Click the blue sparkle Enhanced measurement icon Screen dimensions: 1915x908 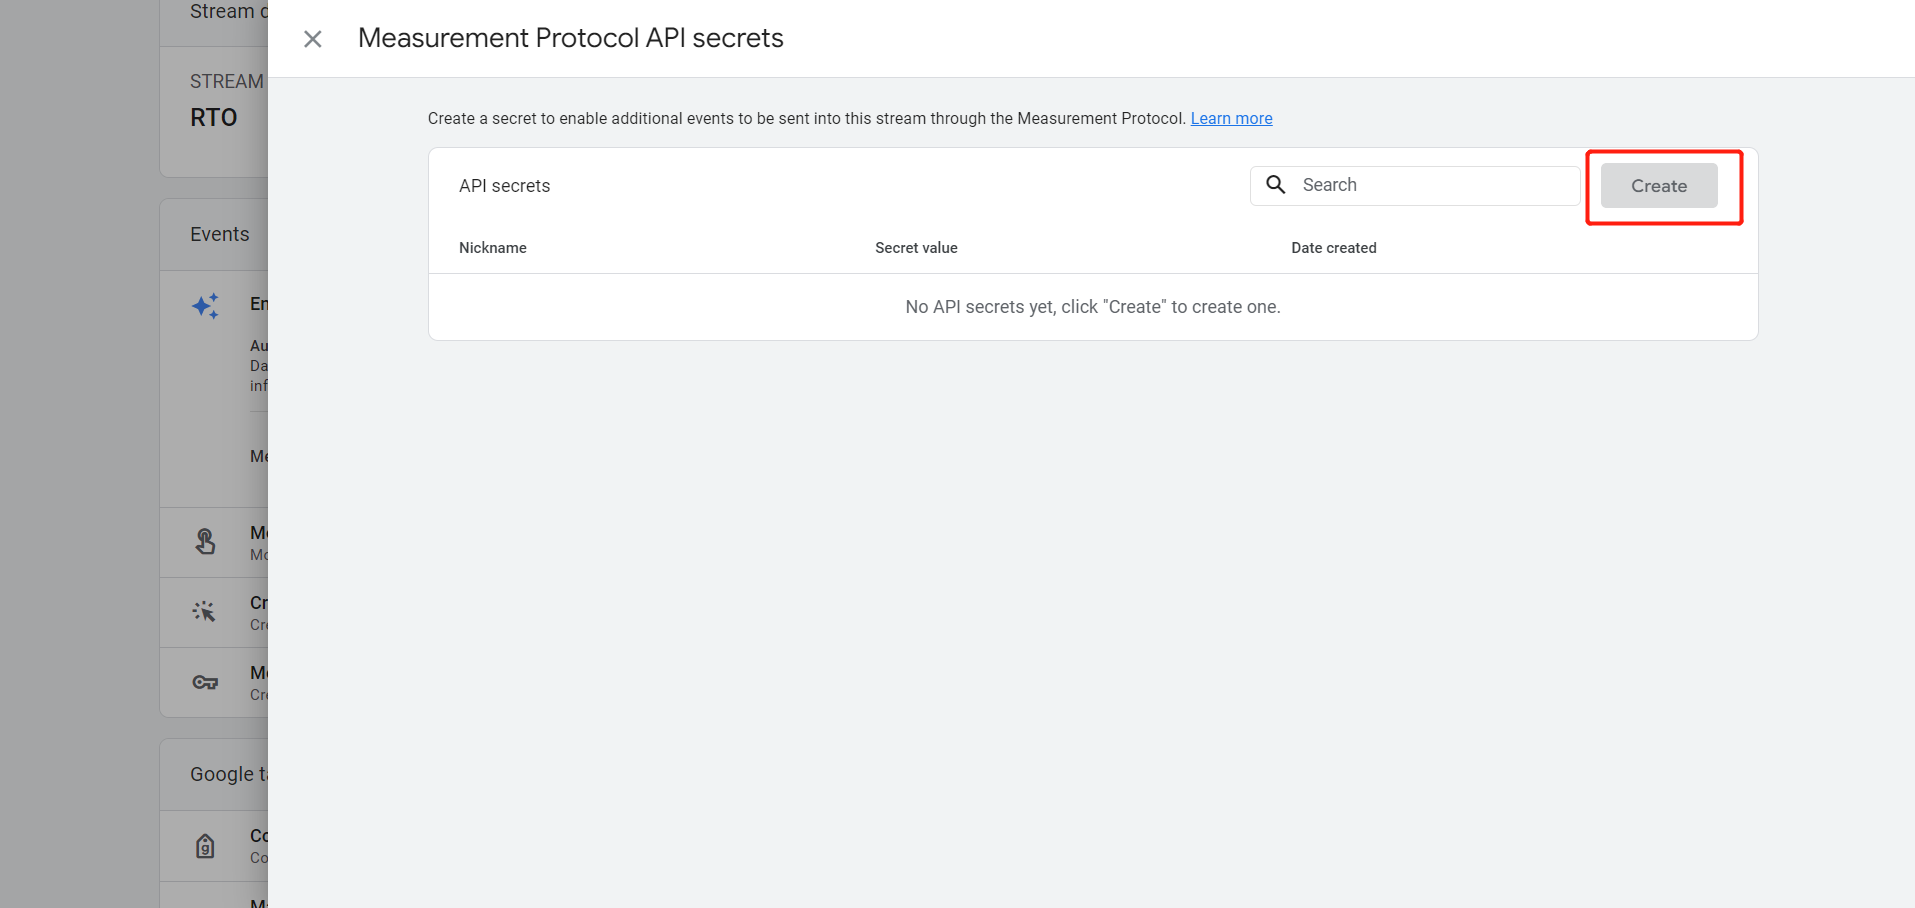pyautogui.click(x=205, y=306)
